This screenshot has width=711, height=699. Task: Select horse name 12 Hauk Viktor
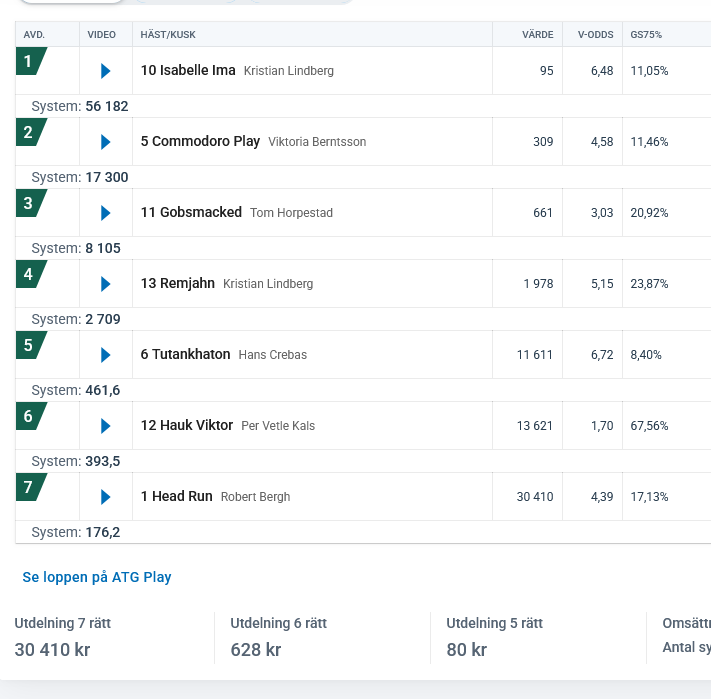coord(187,426)
